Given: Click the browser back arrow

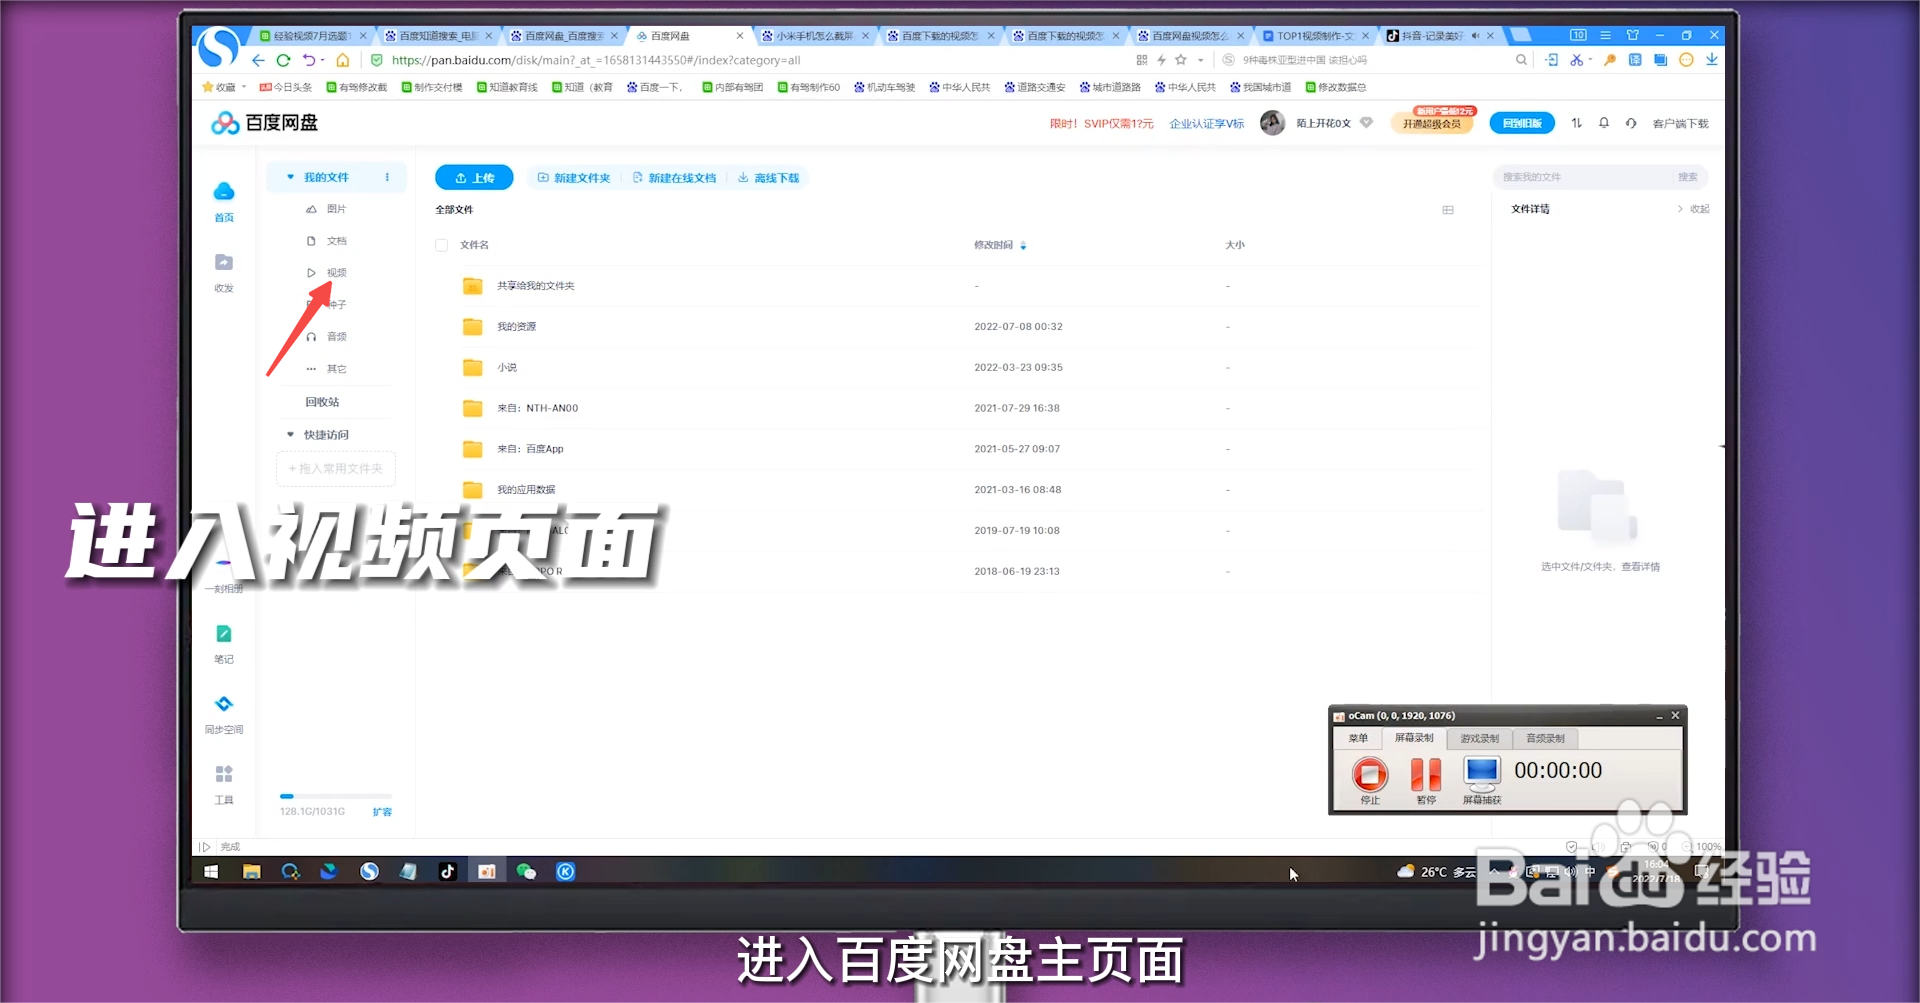Looking at the screenshot, I should tap(258, 60).
